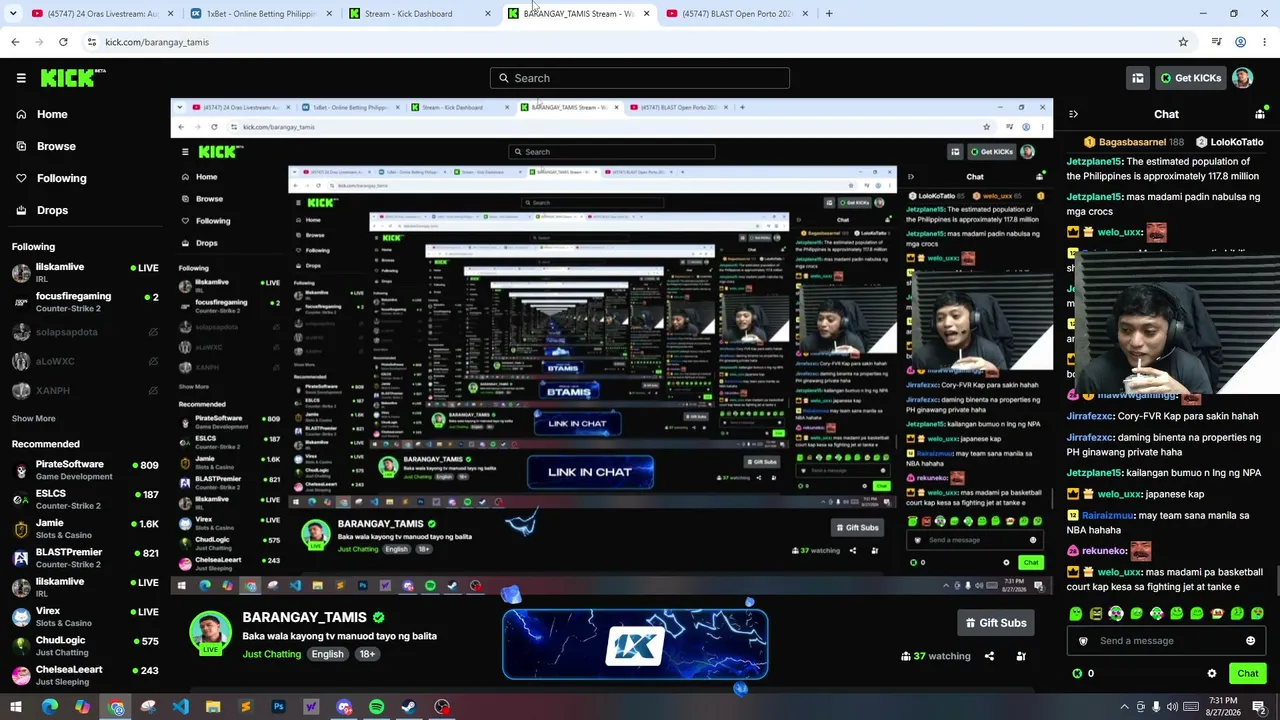Open Windows Start menu
The width and height of the screenshot is (1280, 720).
click(16, 707)
